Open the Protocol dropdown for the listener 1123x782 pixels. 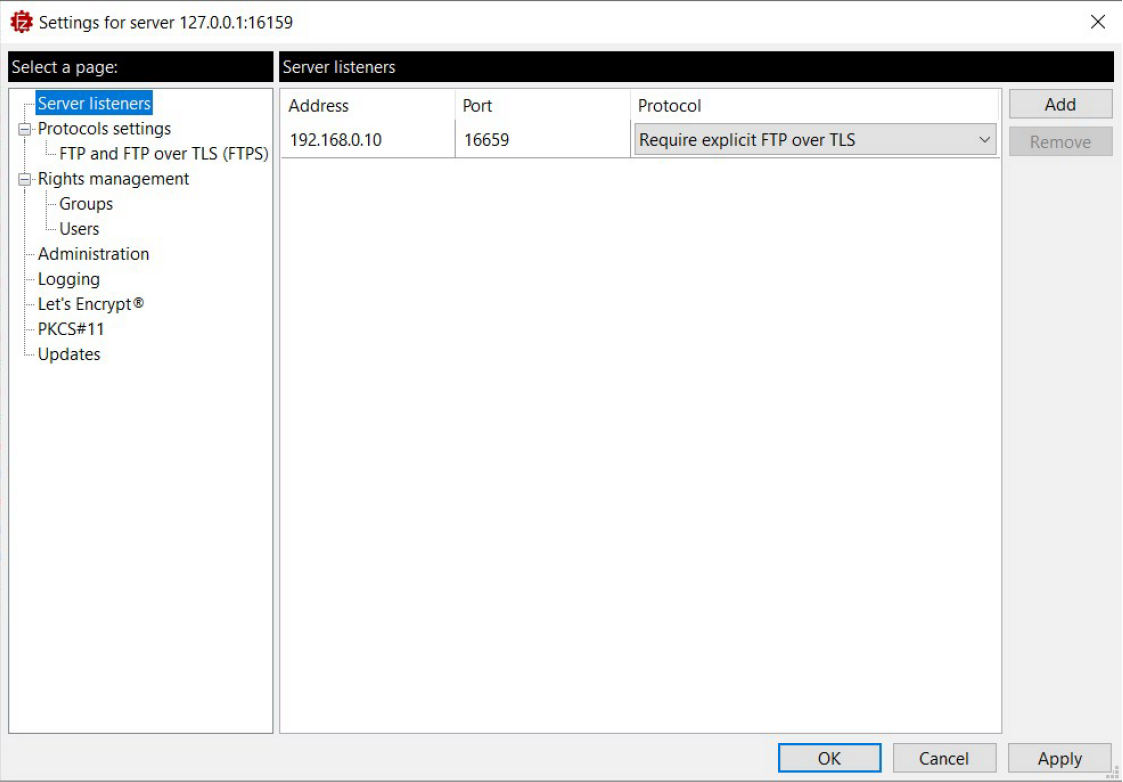click(x=984, y=140)
